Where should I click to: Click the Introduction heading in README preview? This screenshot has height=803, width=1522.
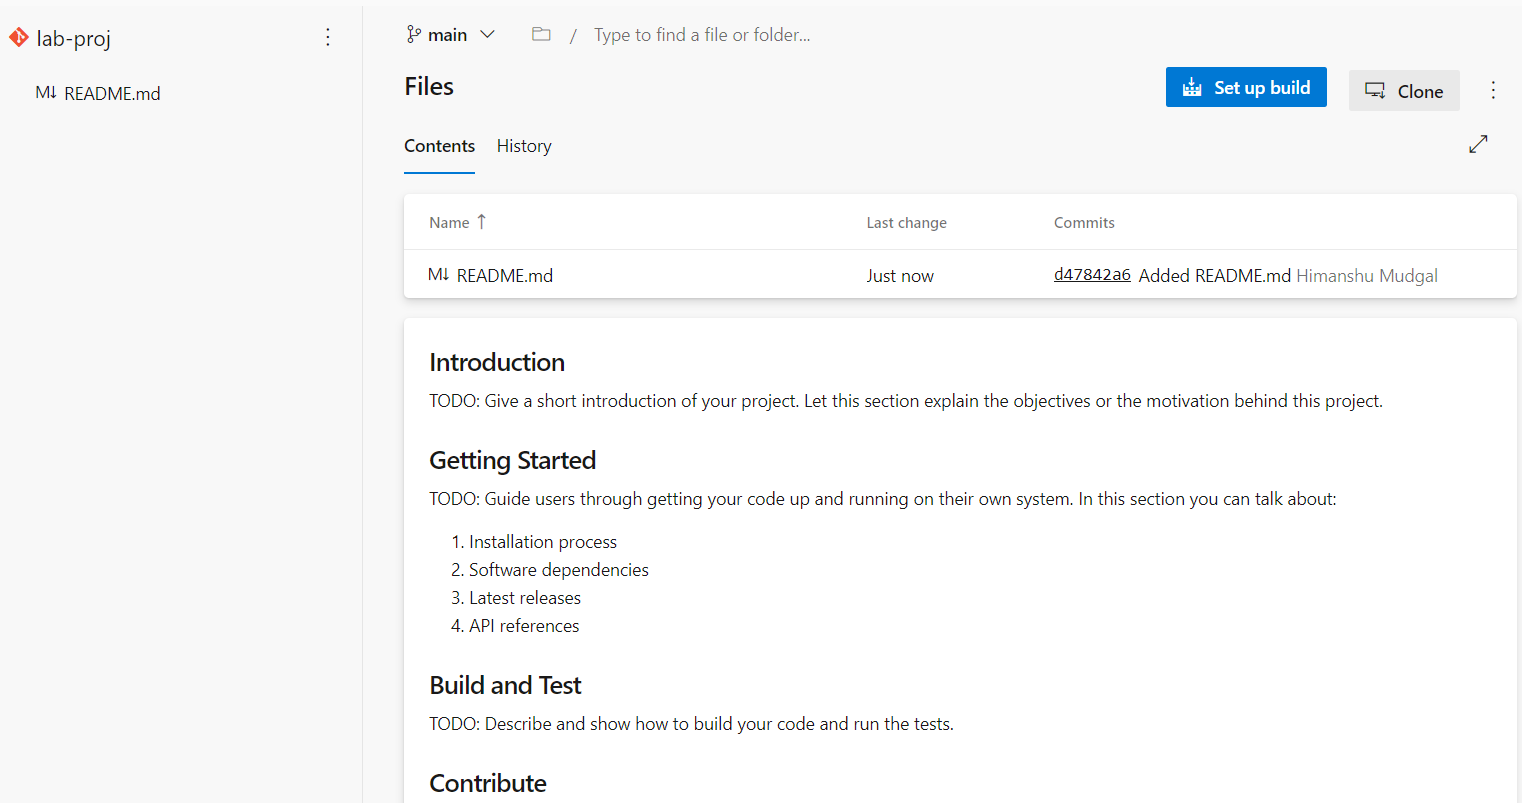pyautogui.click(x=497, y=362)
